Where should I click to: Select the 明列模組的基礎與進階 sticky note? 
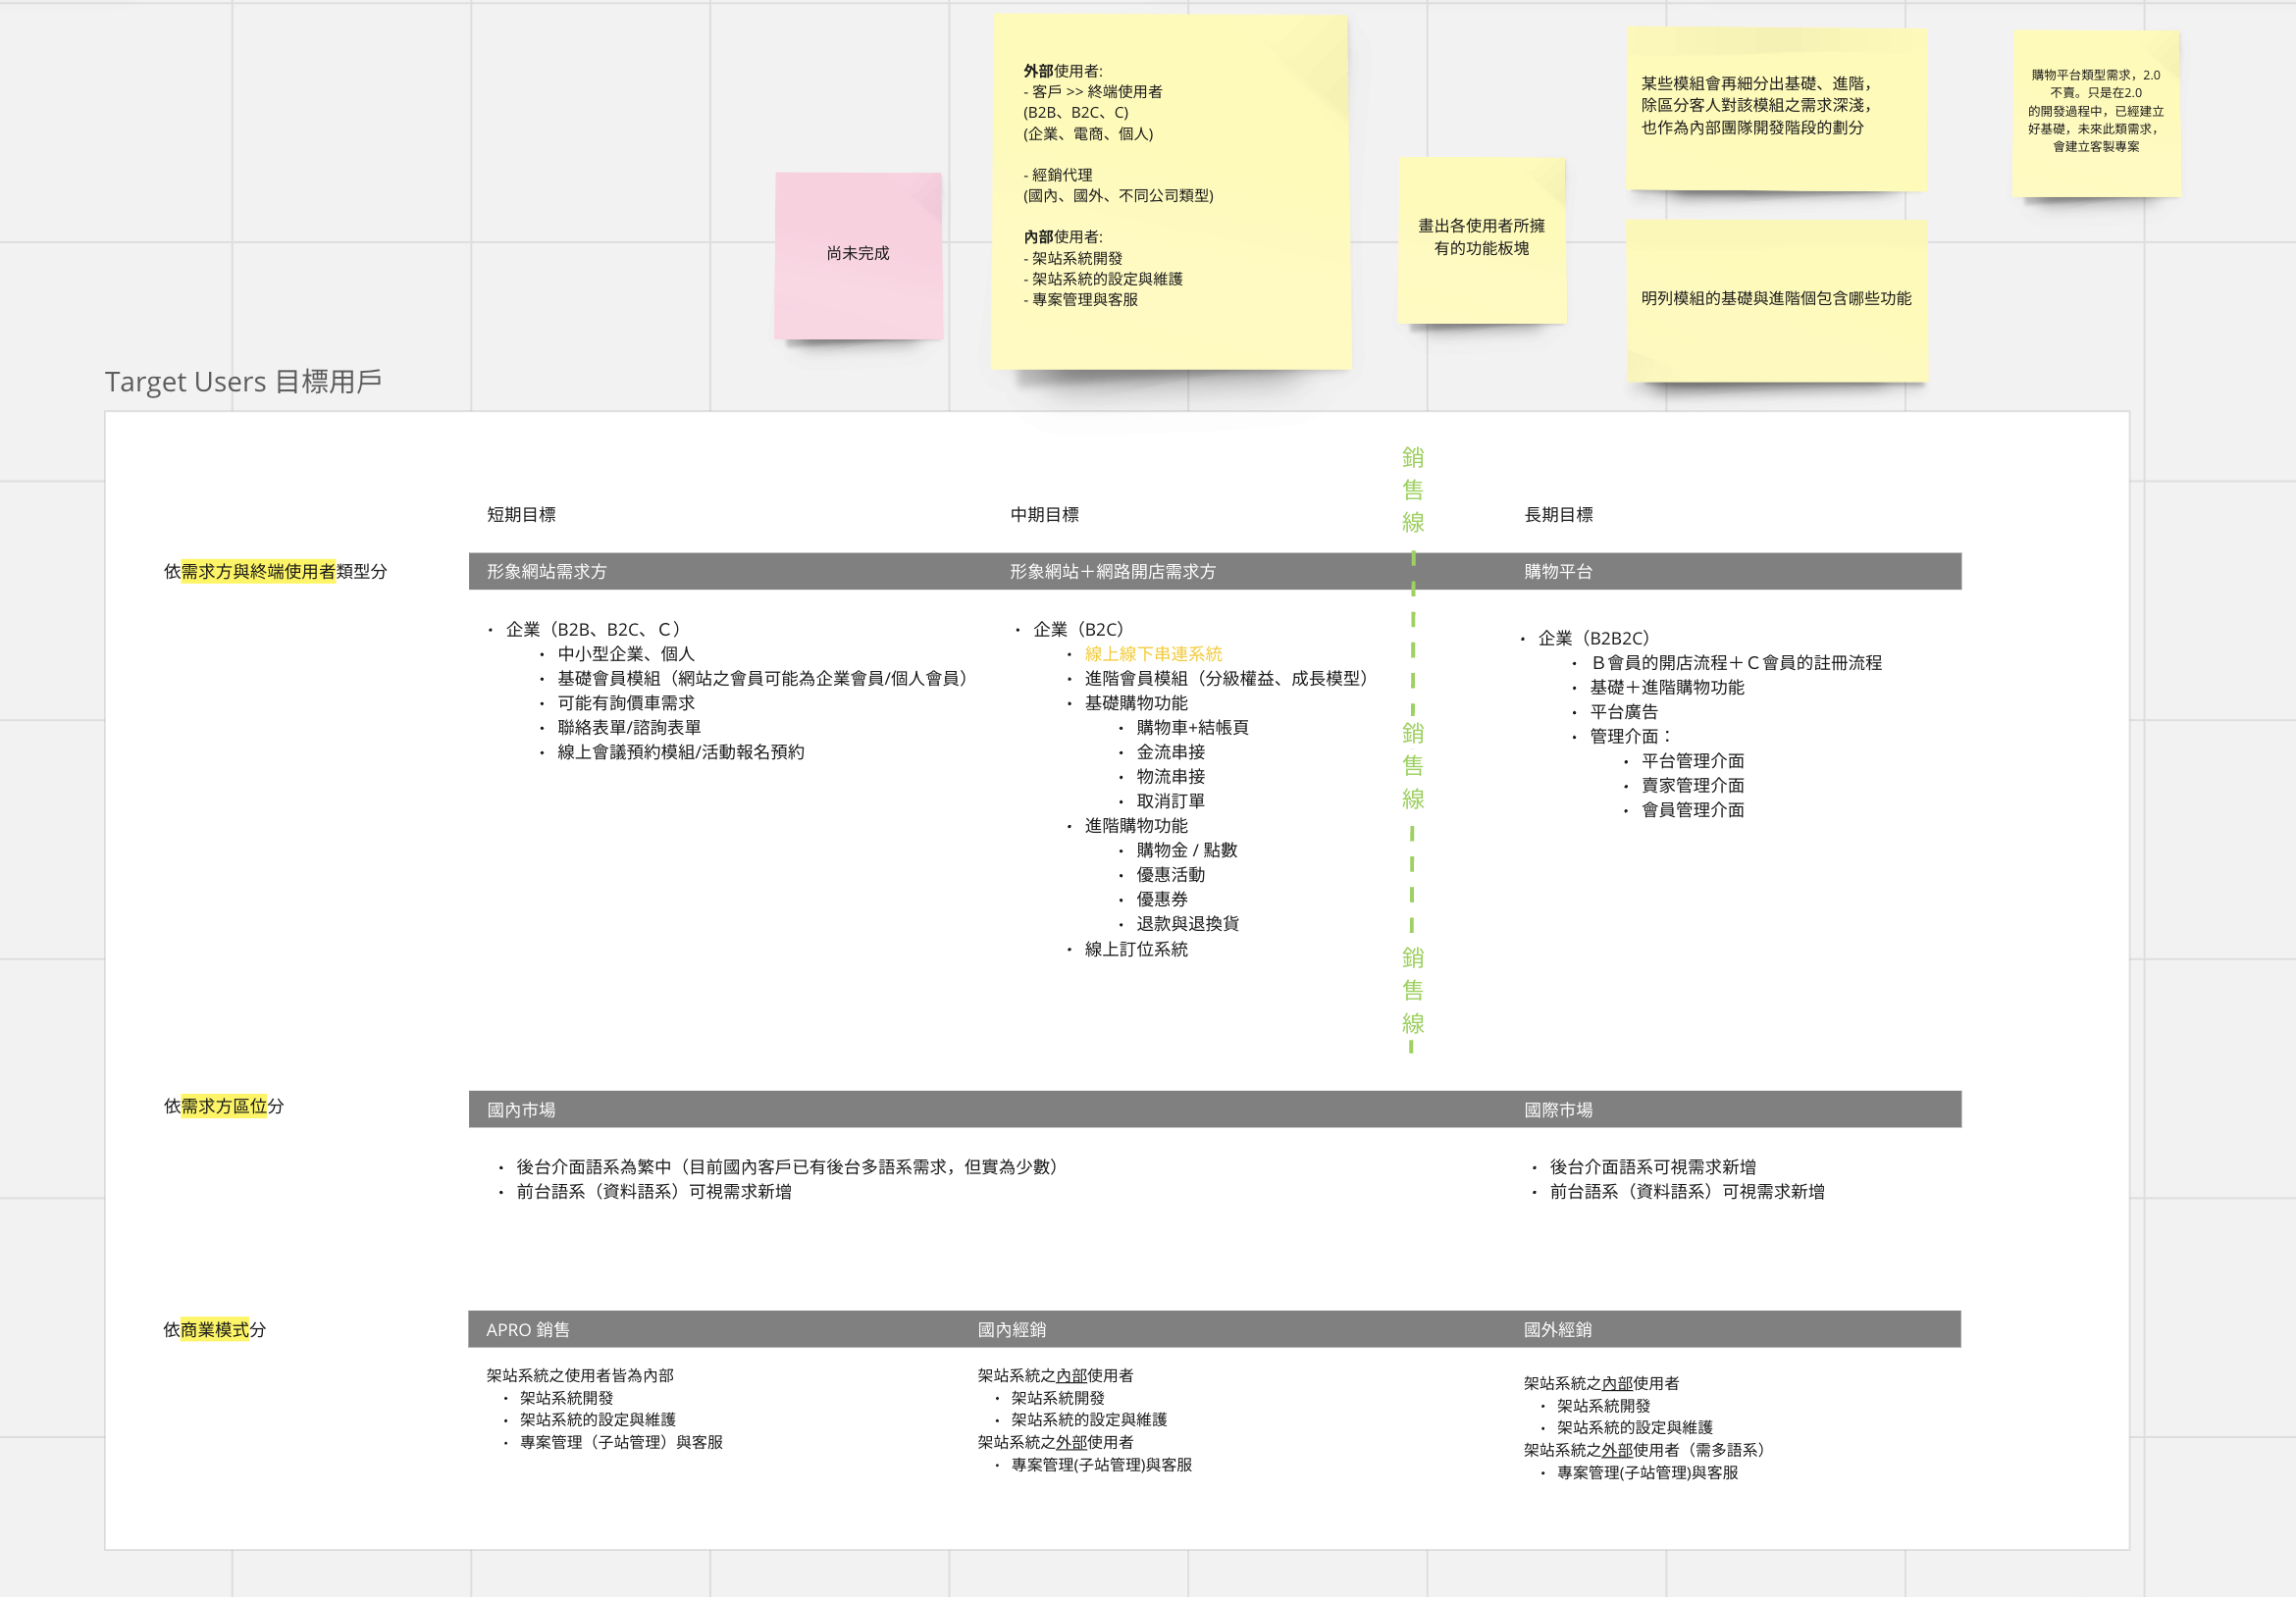(x=1775, y=299)
